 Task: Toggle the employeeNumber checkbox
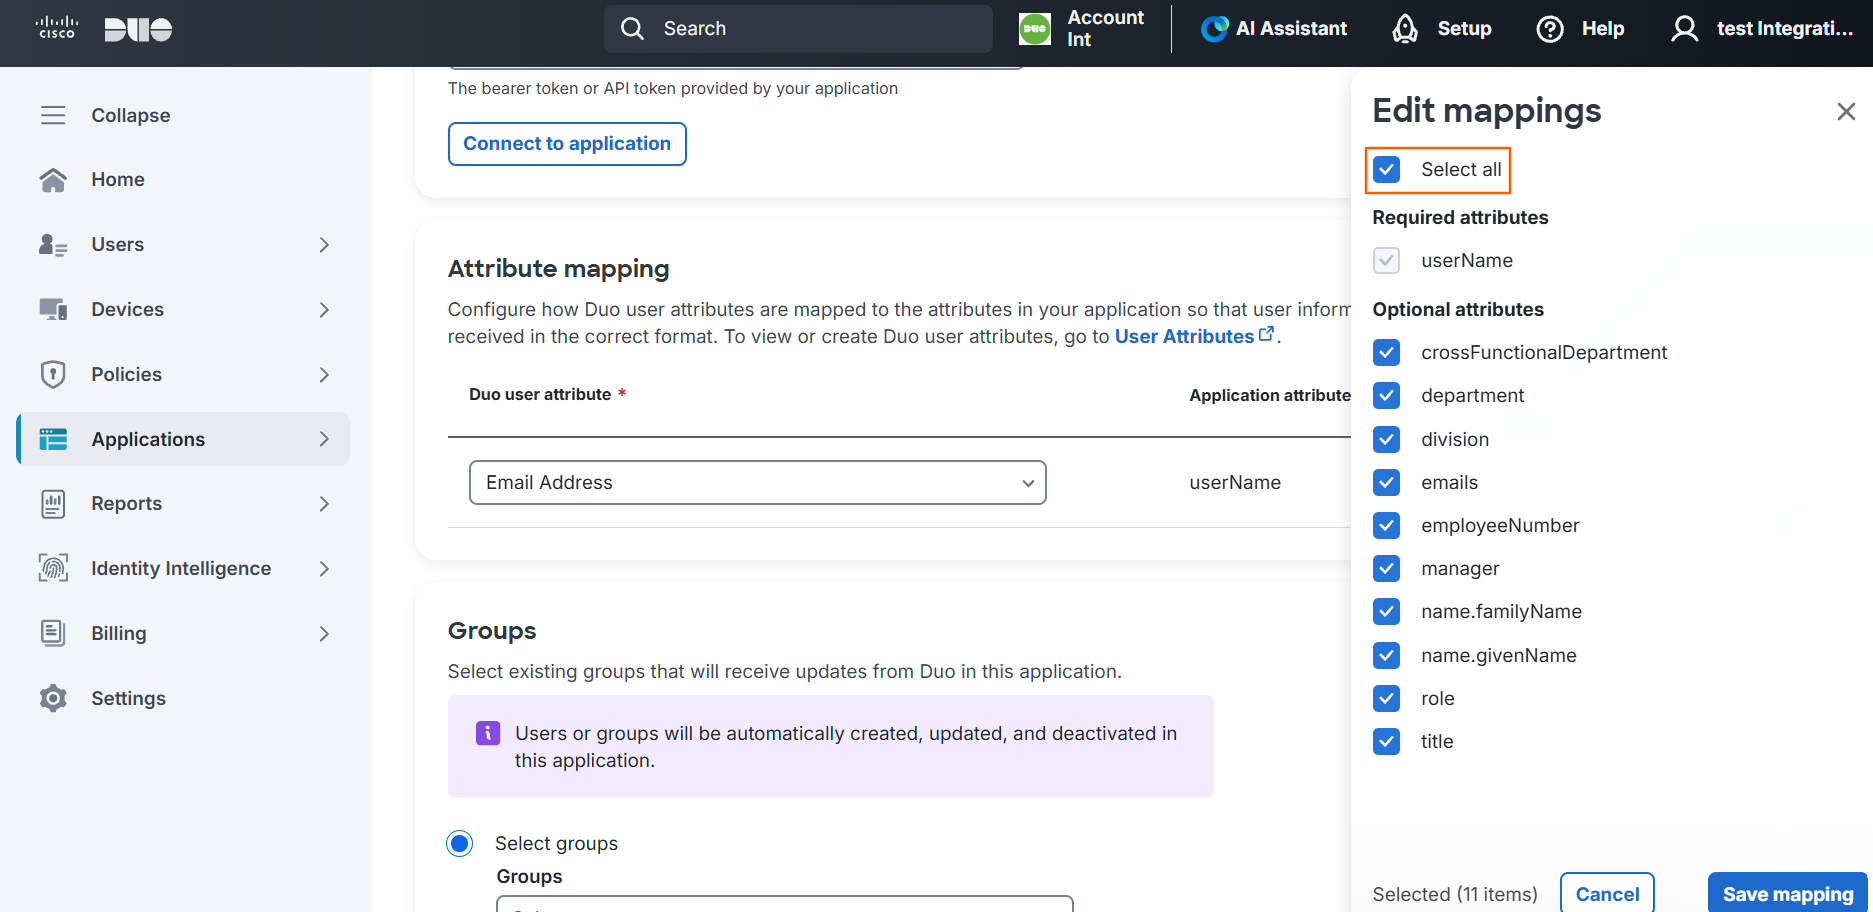pos(1386,525)
